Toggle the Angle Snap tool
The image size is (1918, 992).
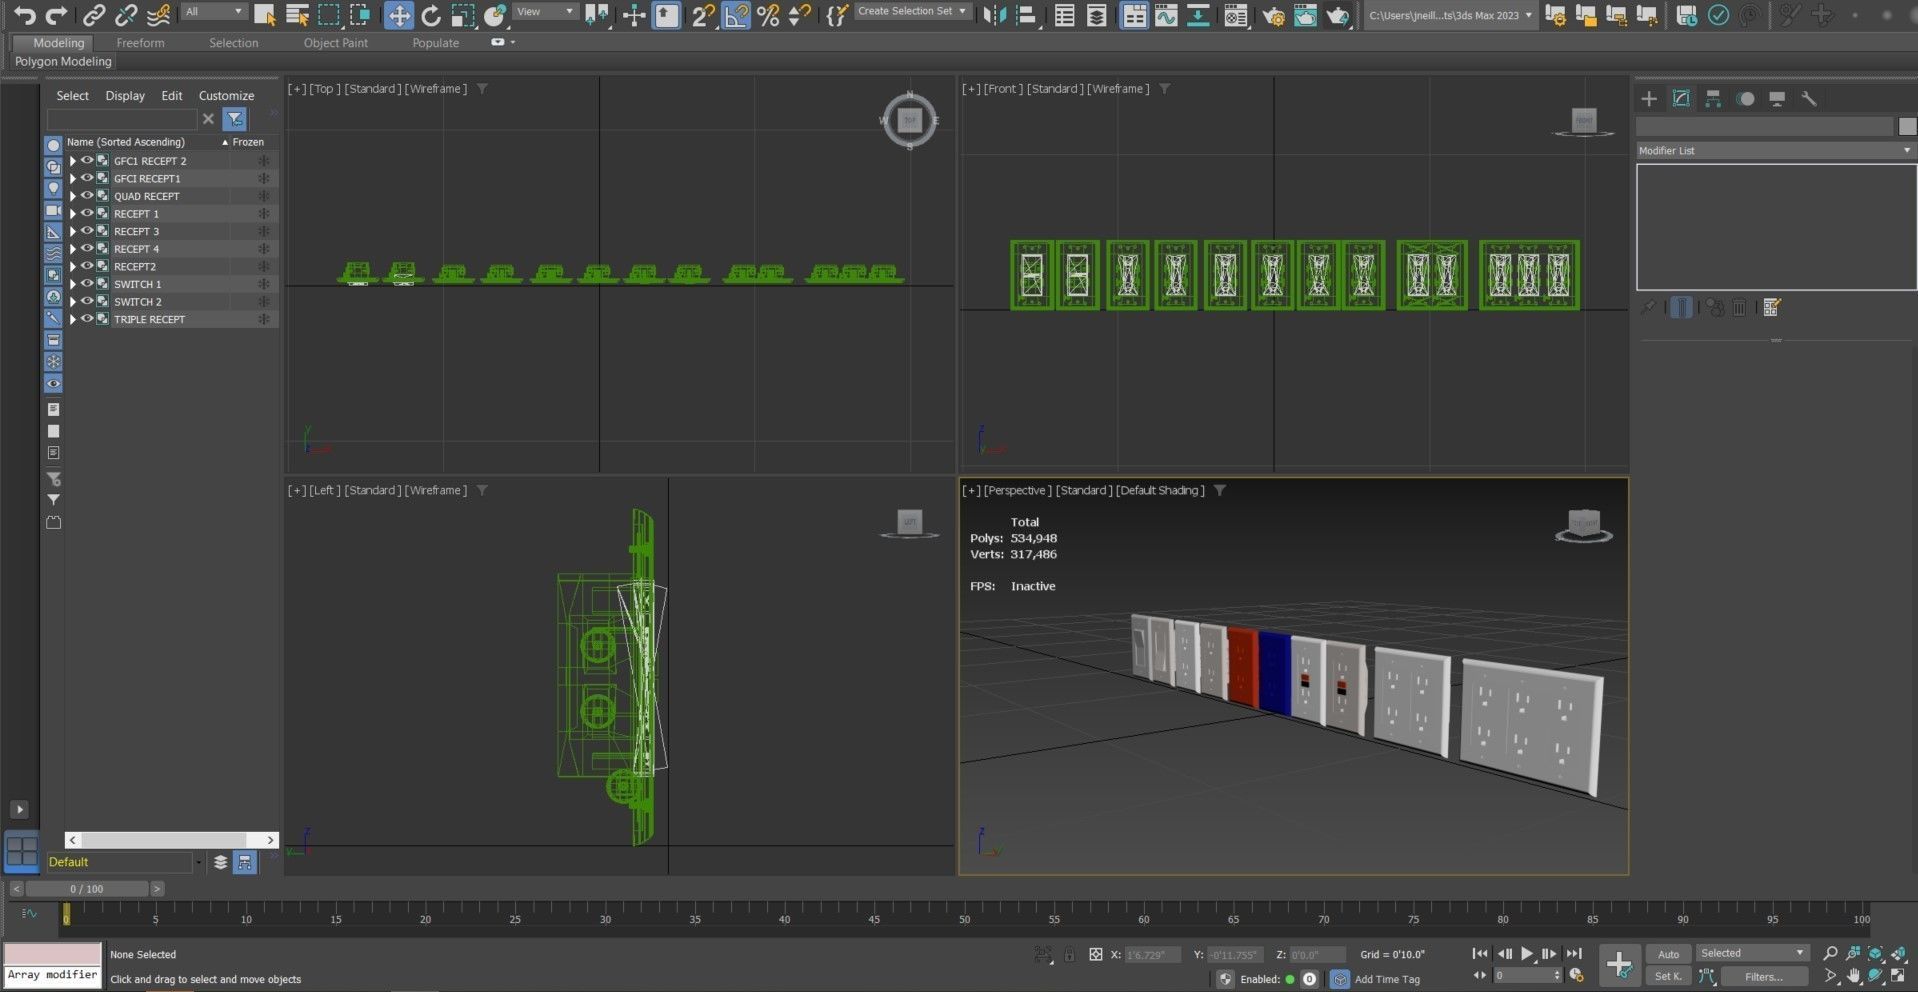point(736,15)
